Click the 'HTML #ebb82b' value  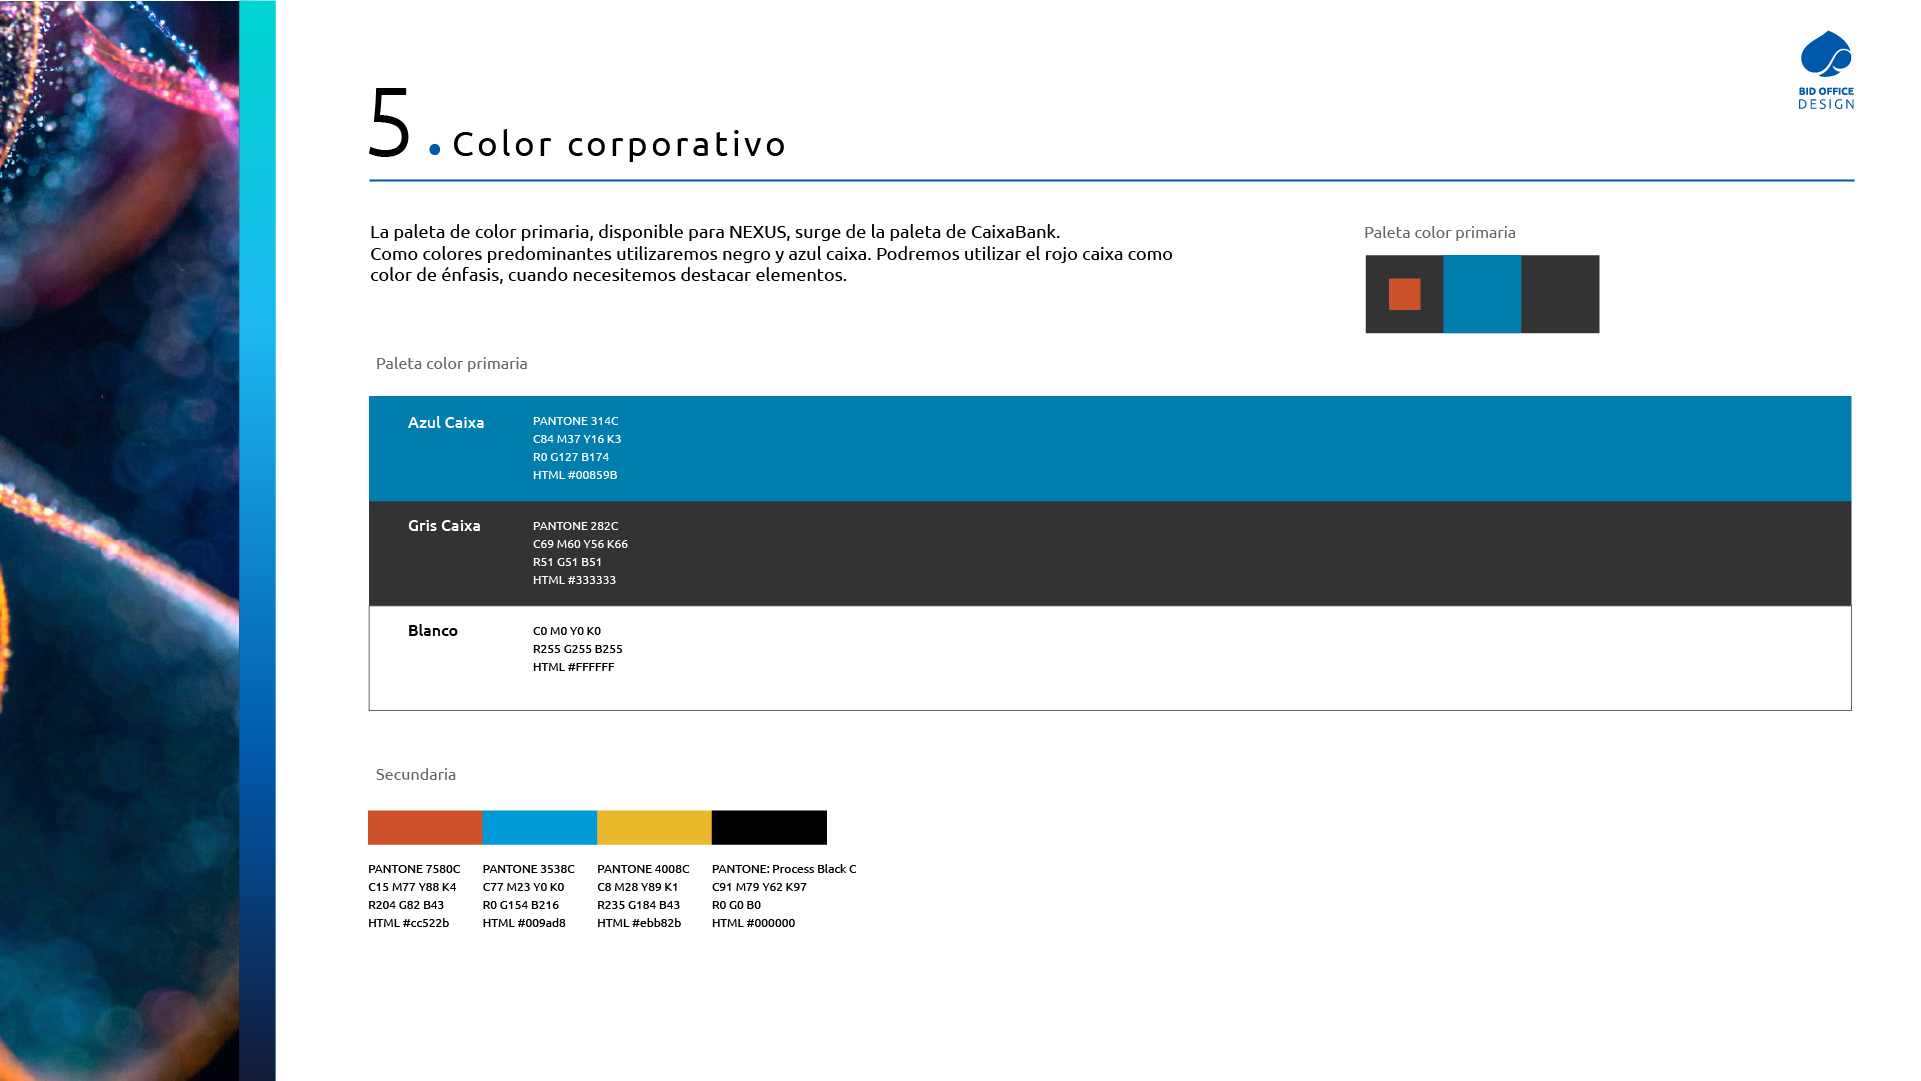click(x=639, y=923)
